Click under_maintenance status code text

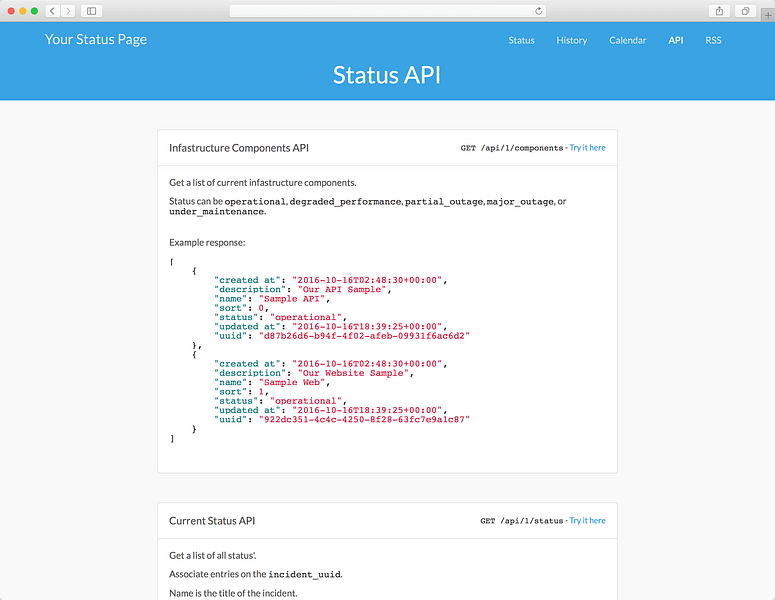(216, 212)
